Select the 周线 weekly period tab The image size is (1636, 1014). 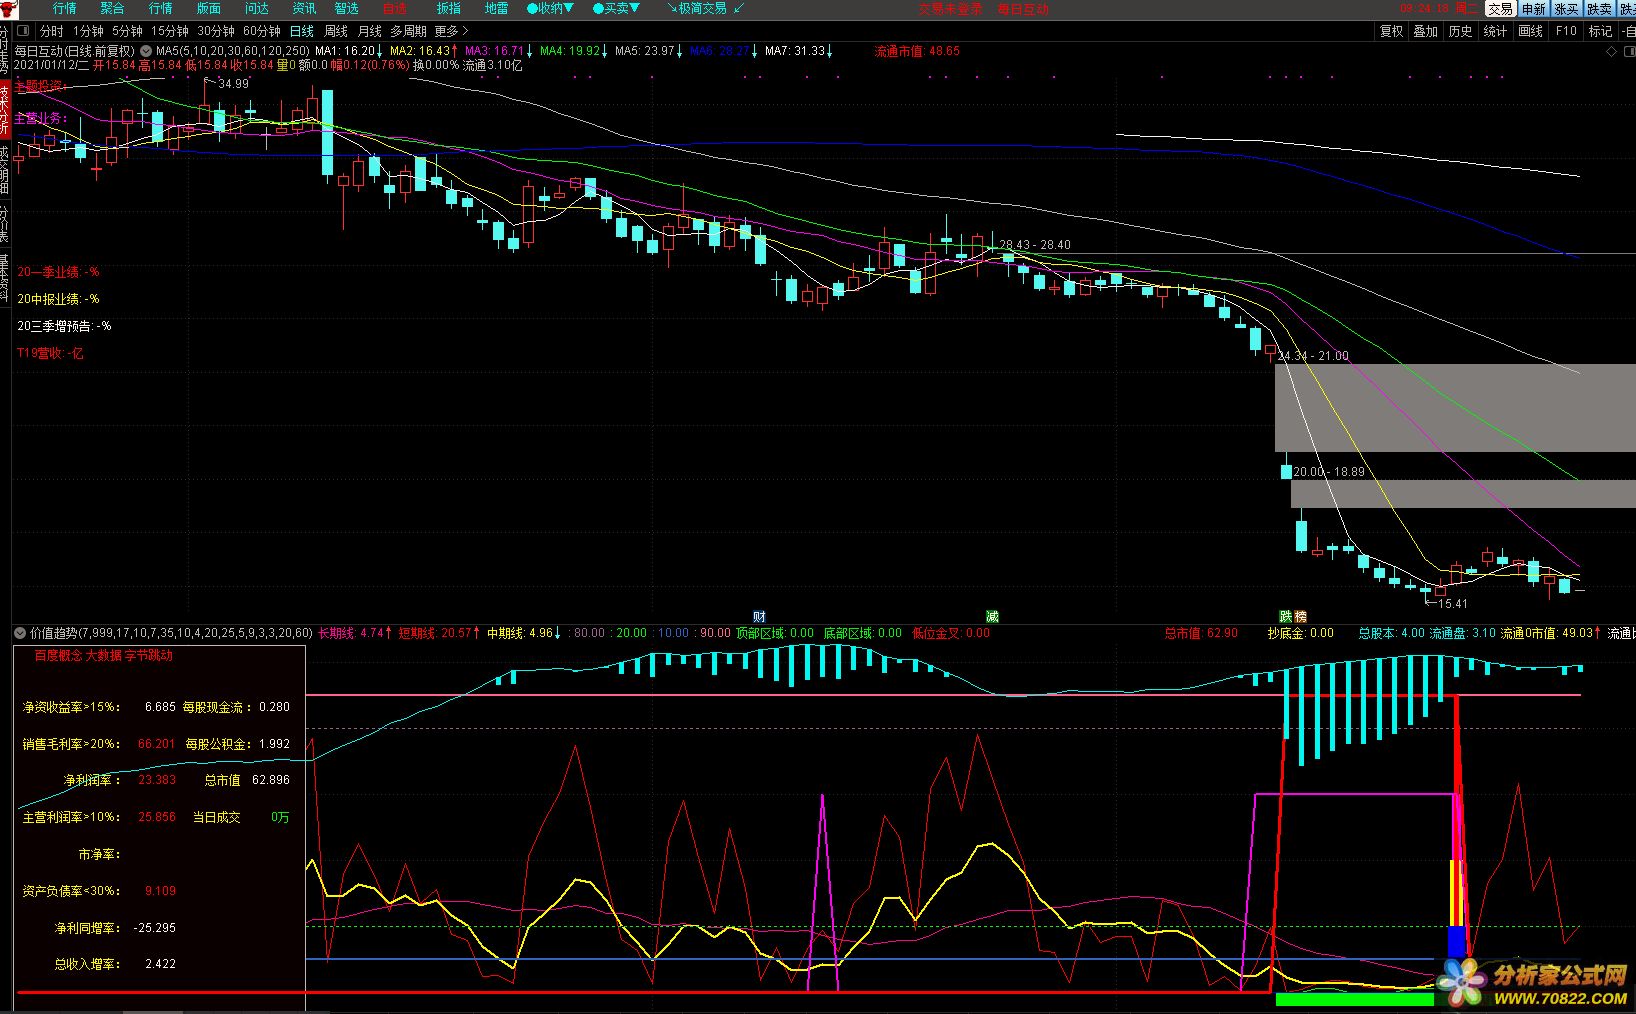336,31
